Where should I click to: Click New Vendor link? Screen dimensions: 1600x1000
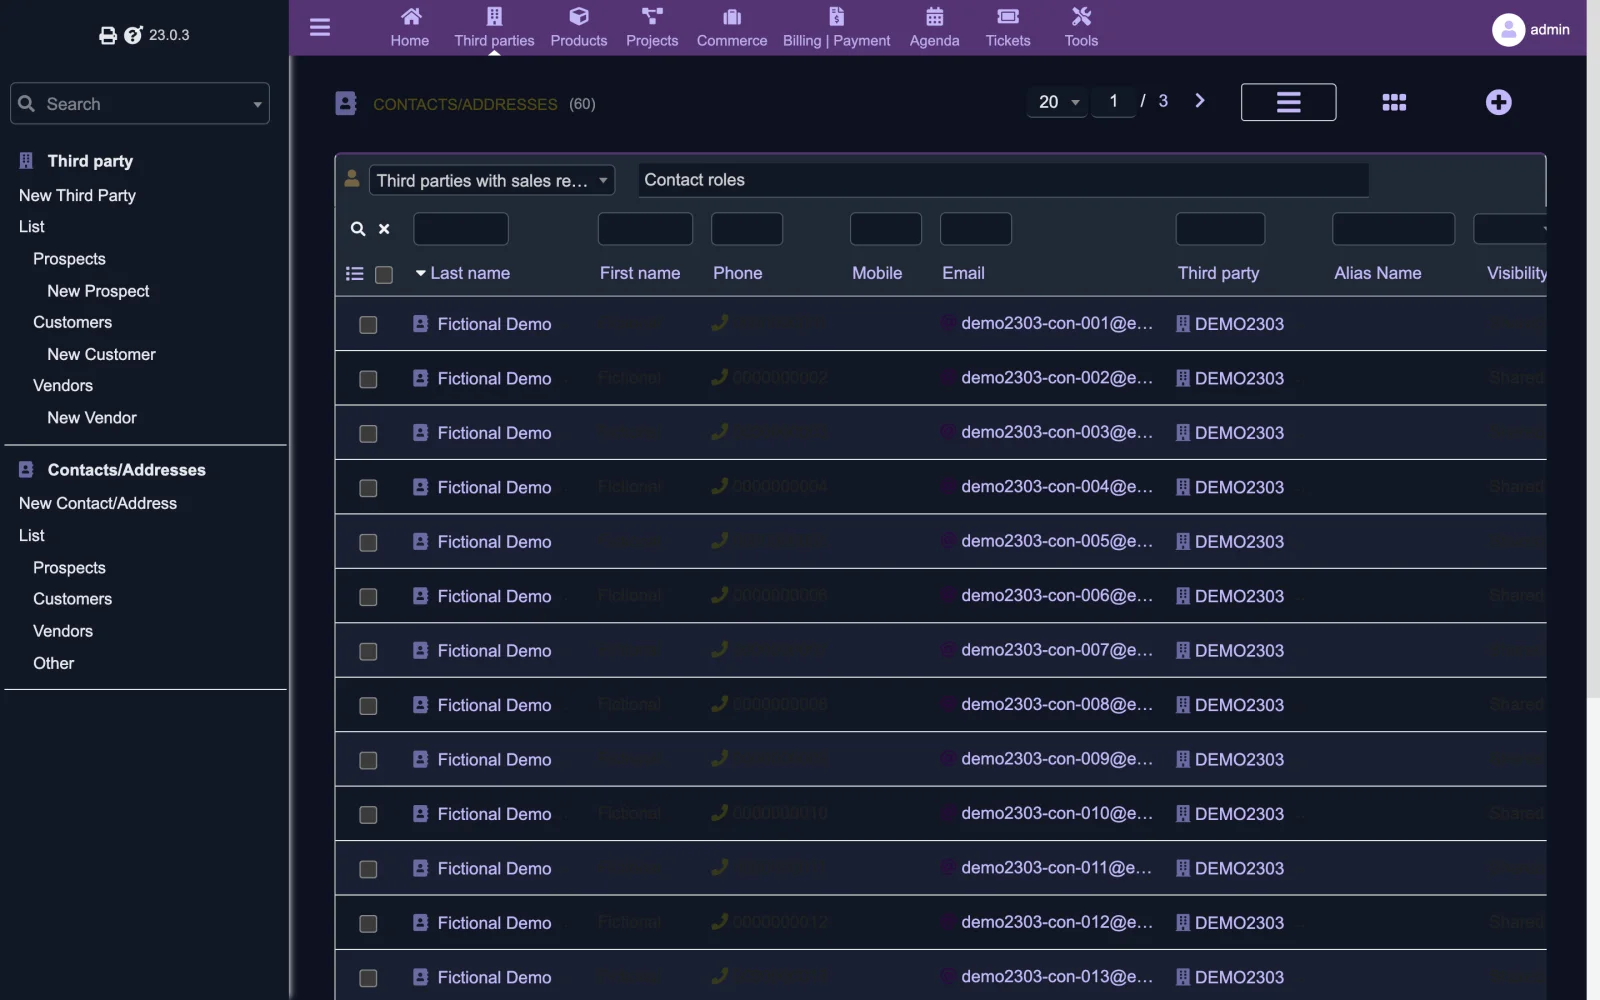coord(92,418)
